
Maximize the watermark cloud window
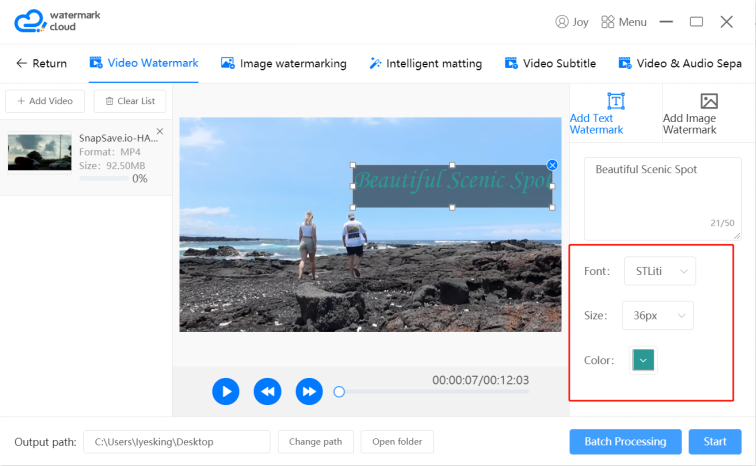[x=696, y=22]
